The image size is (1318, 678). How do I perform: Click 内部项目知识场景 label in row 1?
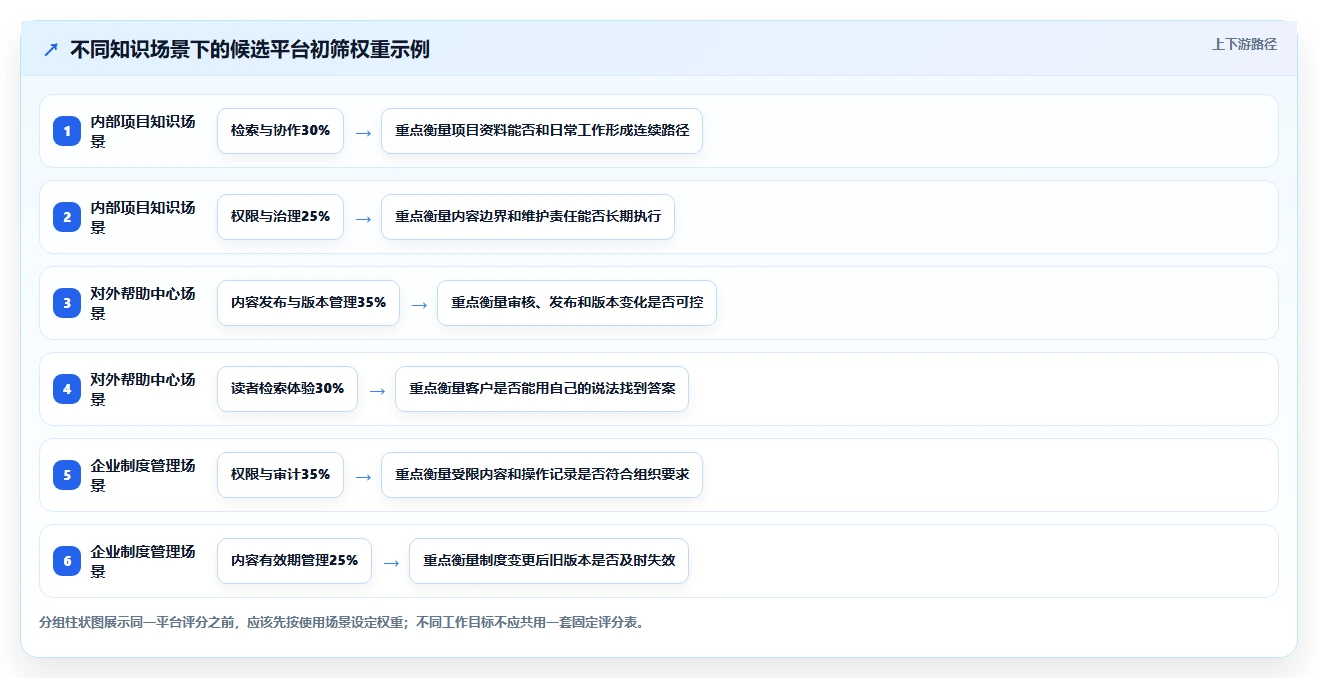click(x=143, y=131)
